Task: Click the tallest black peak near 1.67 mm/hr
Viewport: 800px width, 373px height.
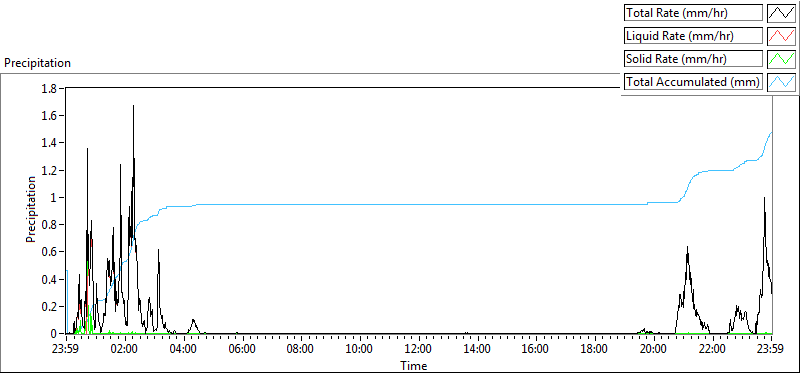Action: [134, 106]
